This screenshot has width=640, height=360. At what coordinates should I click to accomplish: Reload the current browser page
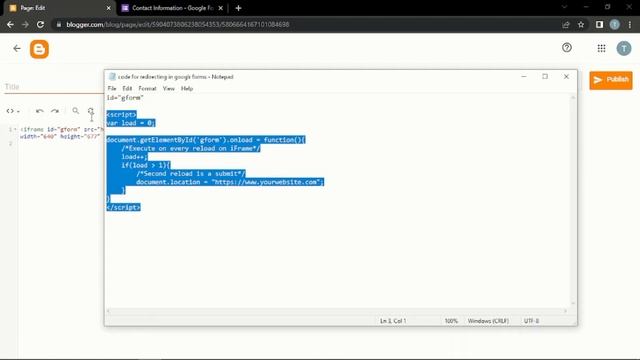[x=40, y=24]
